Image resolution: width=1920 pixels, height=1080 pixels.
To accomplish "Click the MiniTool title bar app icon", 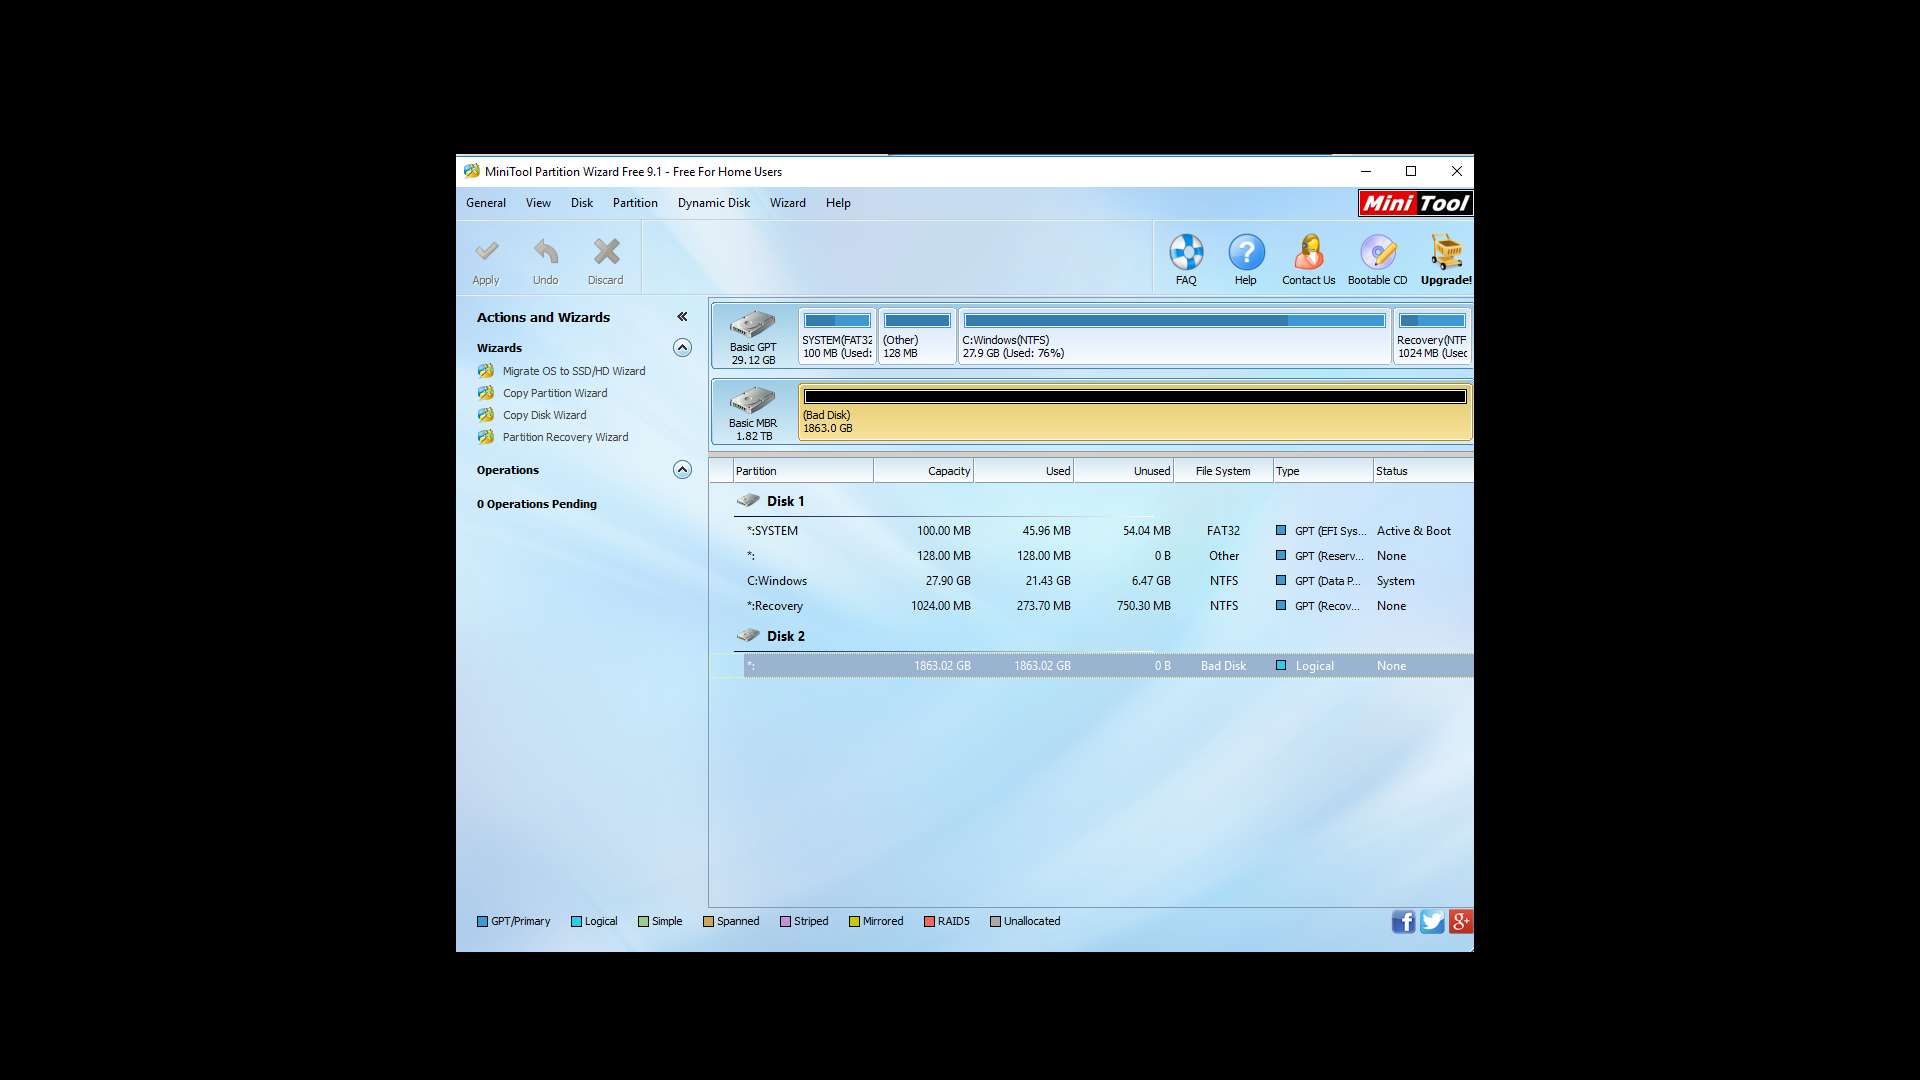I will tap(471, 172).
